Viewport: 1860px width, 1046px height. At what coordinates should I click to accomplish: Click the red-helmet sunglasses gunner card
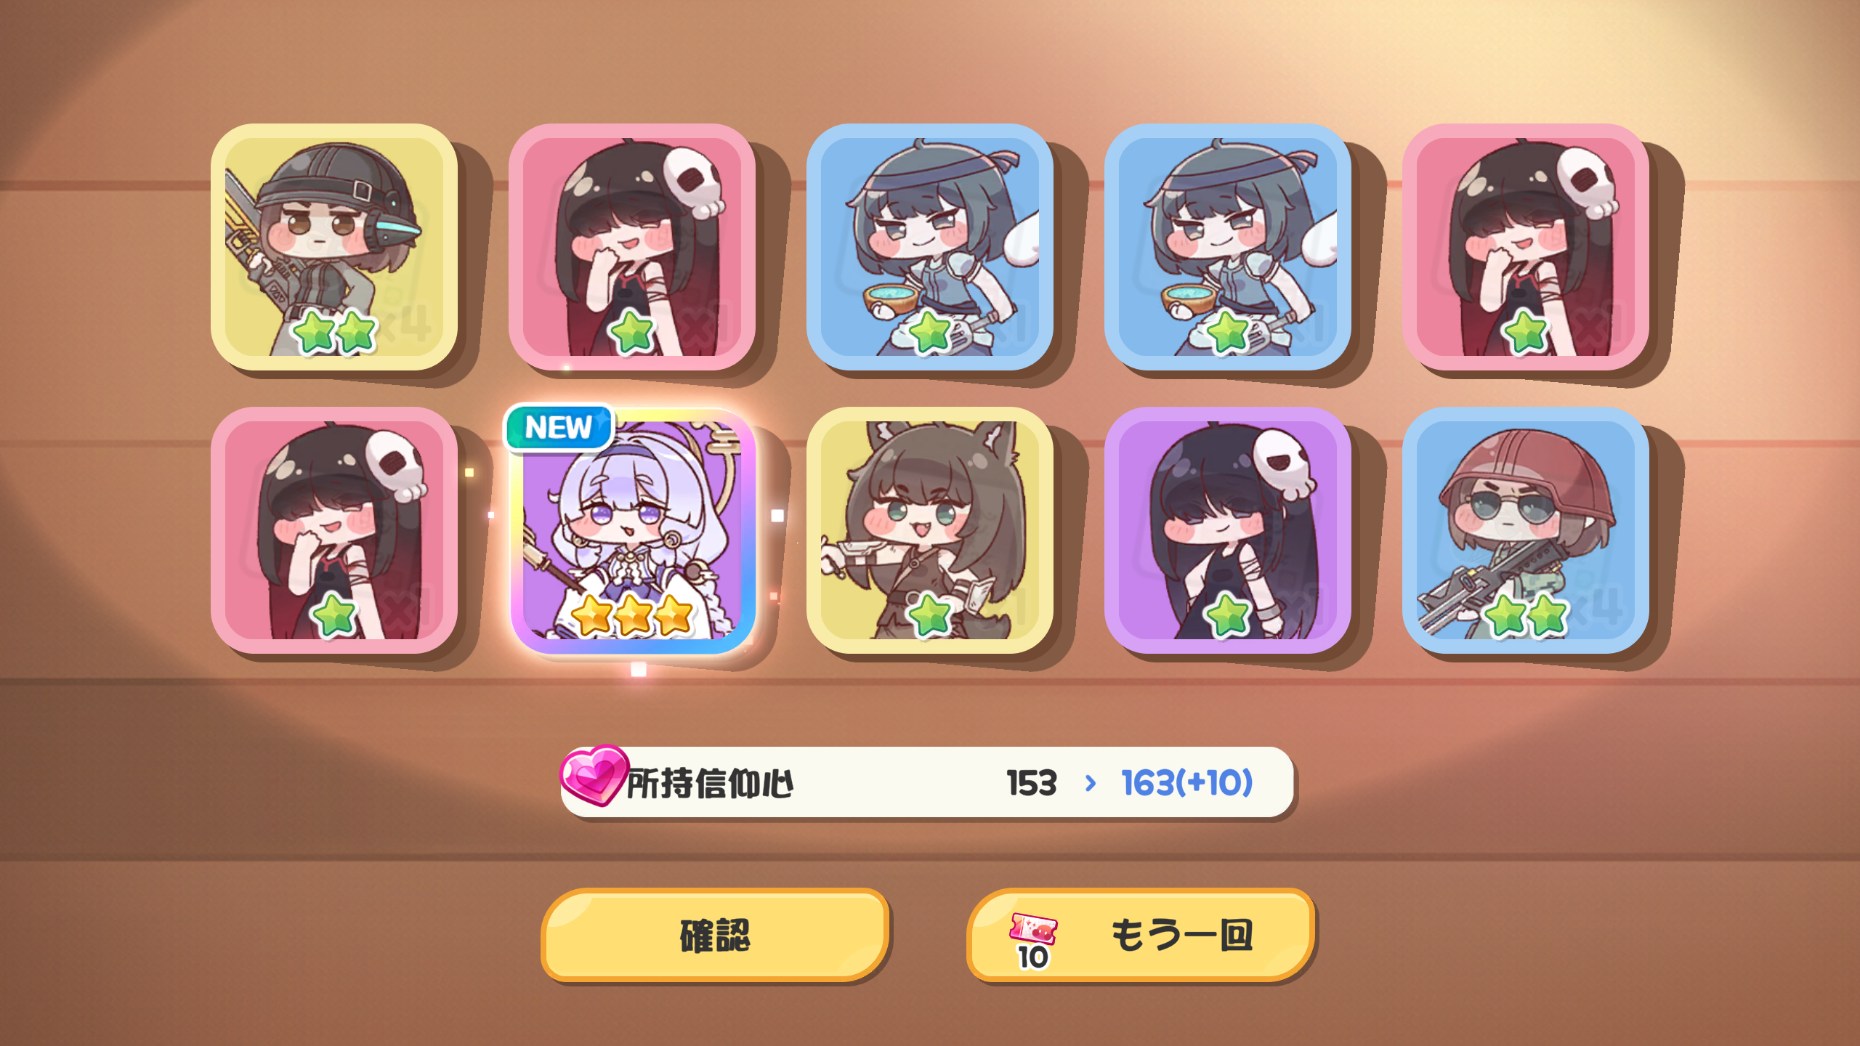click(1525, 530)
